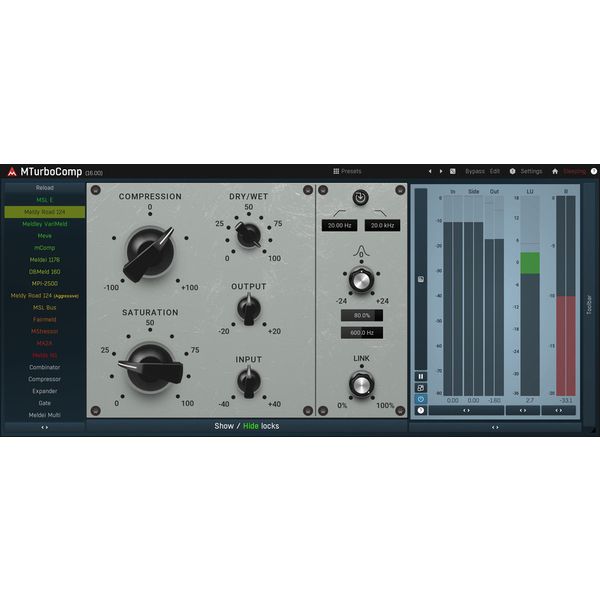The height and width of the screenshot is (600, 600).
Task: Click the meter panel document icon
Action: tap(421, 279)
